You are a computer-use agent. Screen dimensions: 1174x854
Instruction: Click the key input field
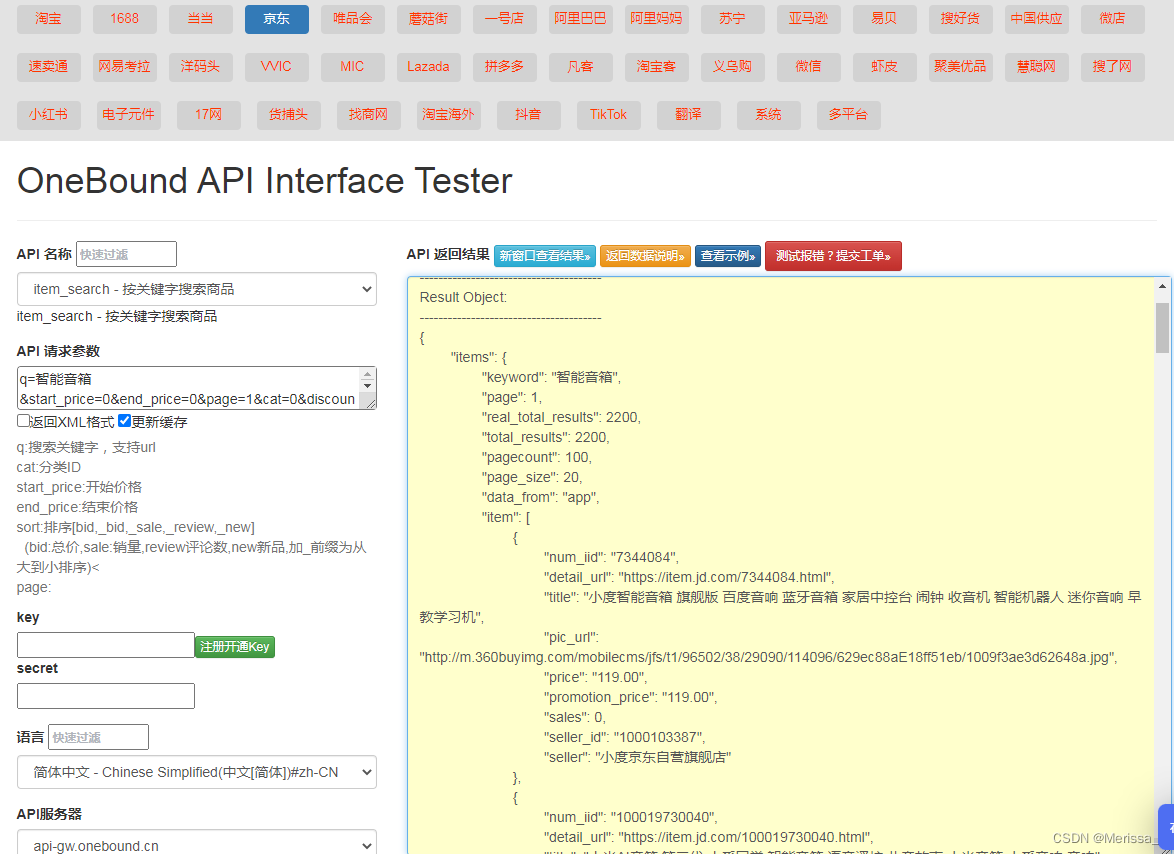[x=106, y=645]
